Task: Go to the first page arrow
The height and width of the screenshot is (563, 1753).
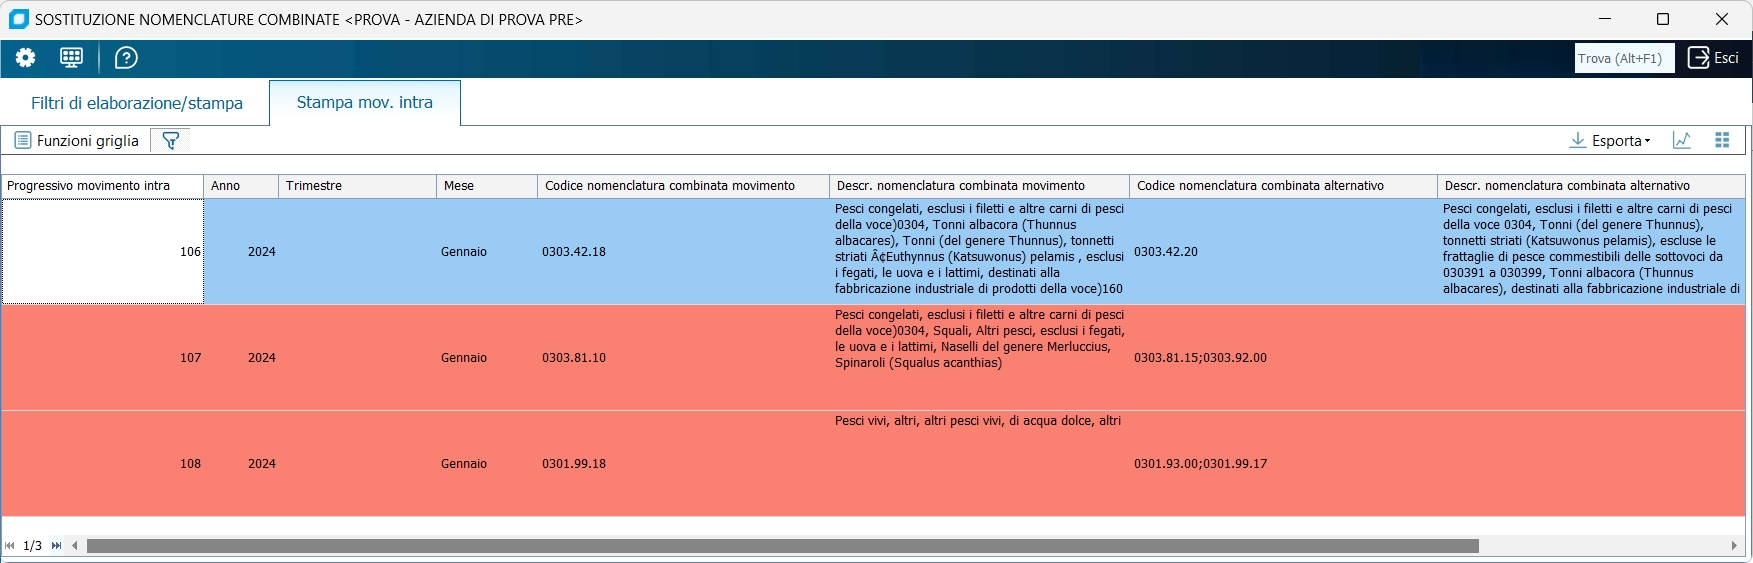Action: click(10, 546)
